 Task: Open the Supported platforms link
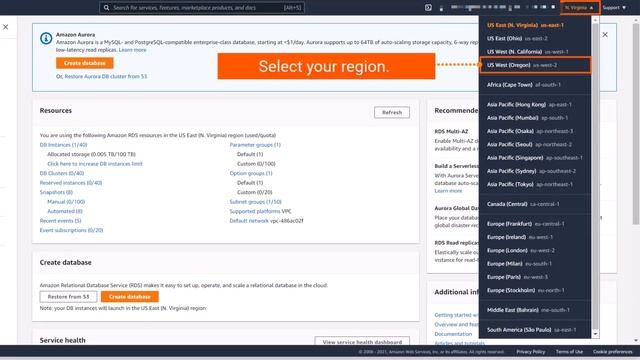[255, 211]
